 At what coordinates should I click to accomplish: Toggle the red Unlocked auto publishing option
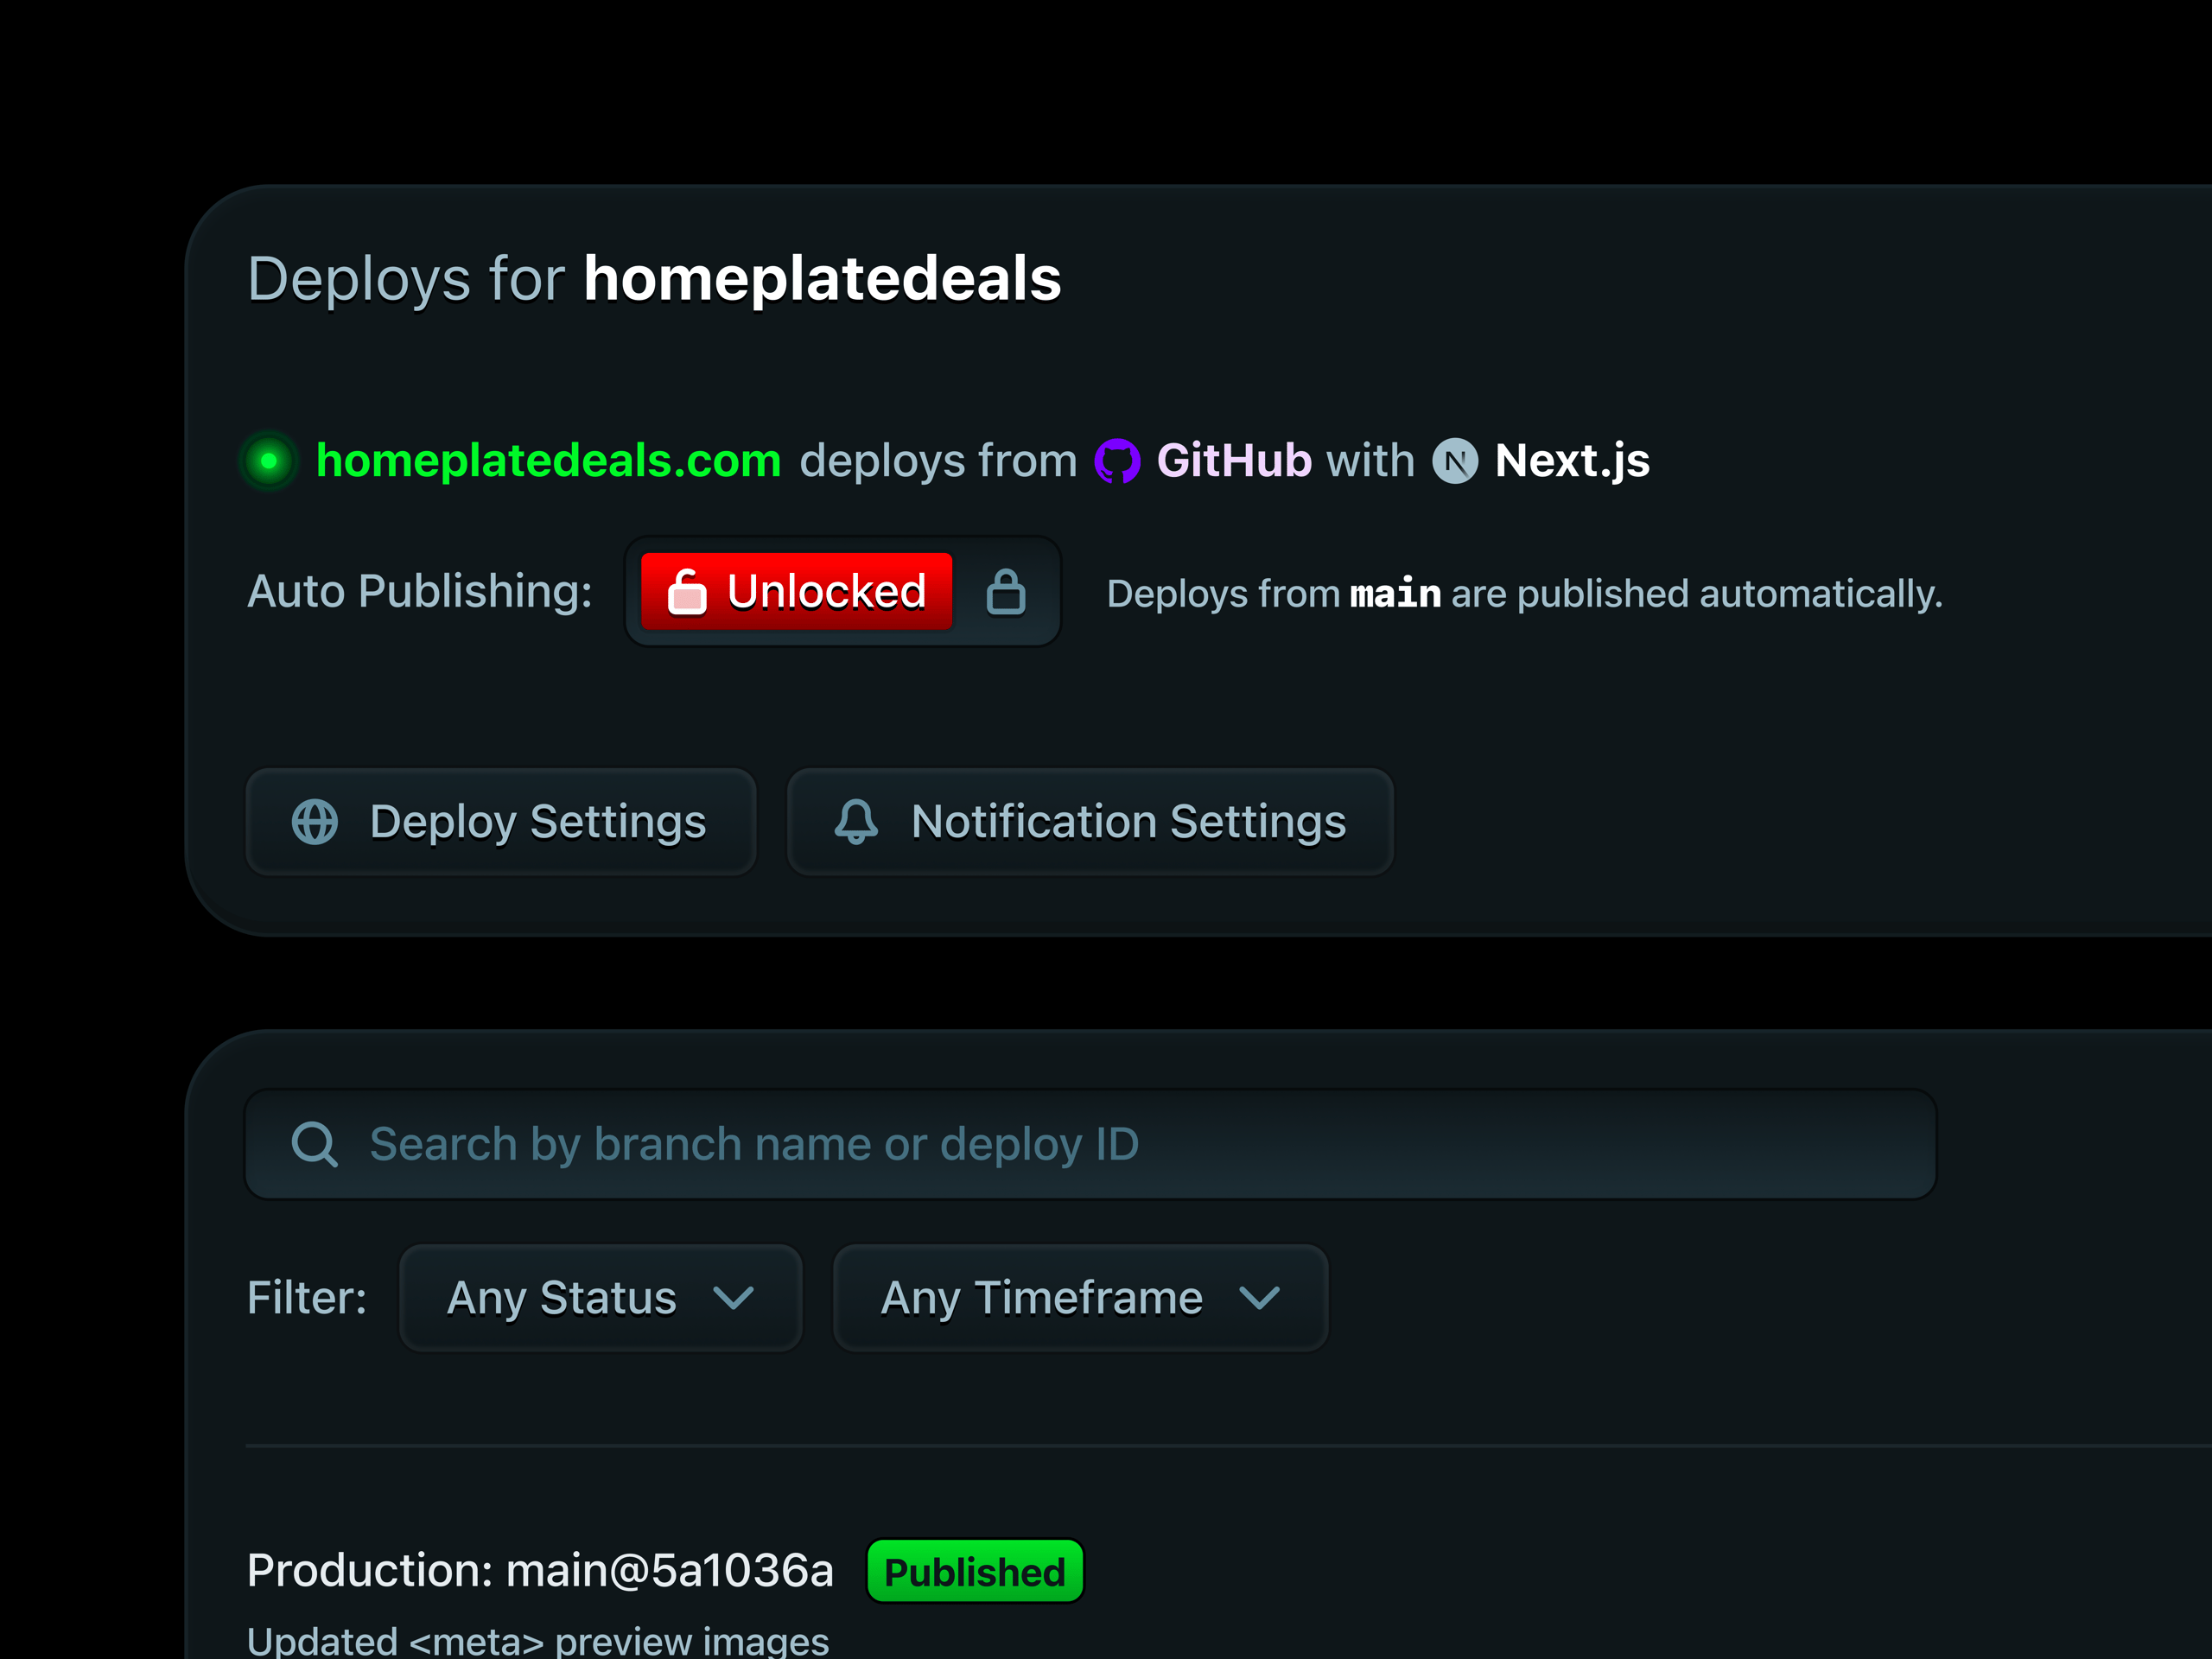796,591
